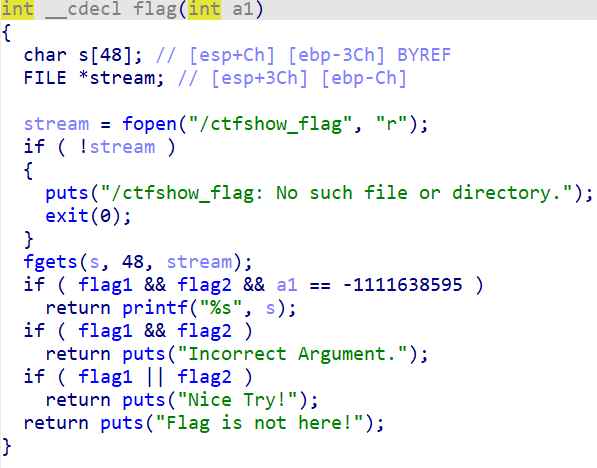
Task: Click flag1 in the first condition
Action: 105,285
